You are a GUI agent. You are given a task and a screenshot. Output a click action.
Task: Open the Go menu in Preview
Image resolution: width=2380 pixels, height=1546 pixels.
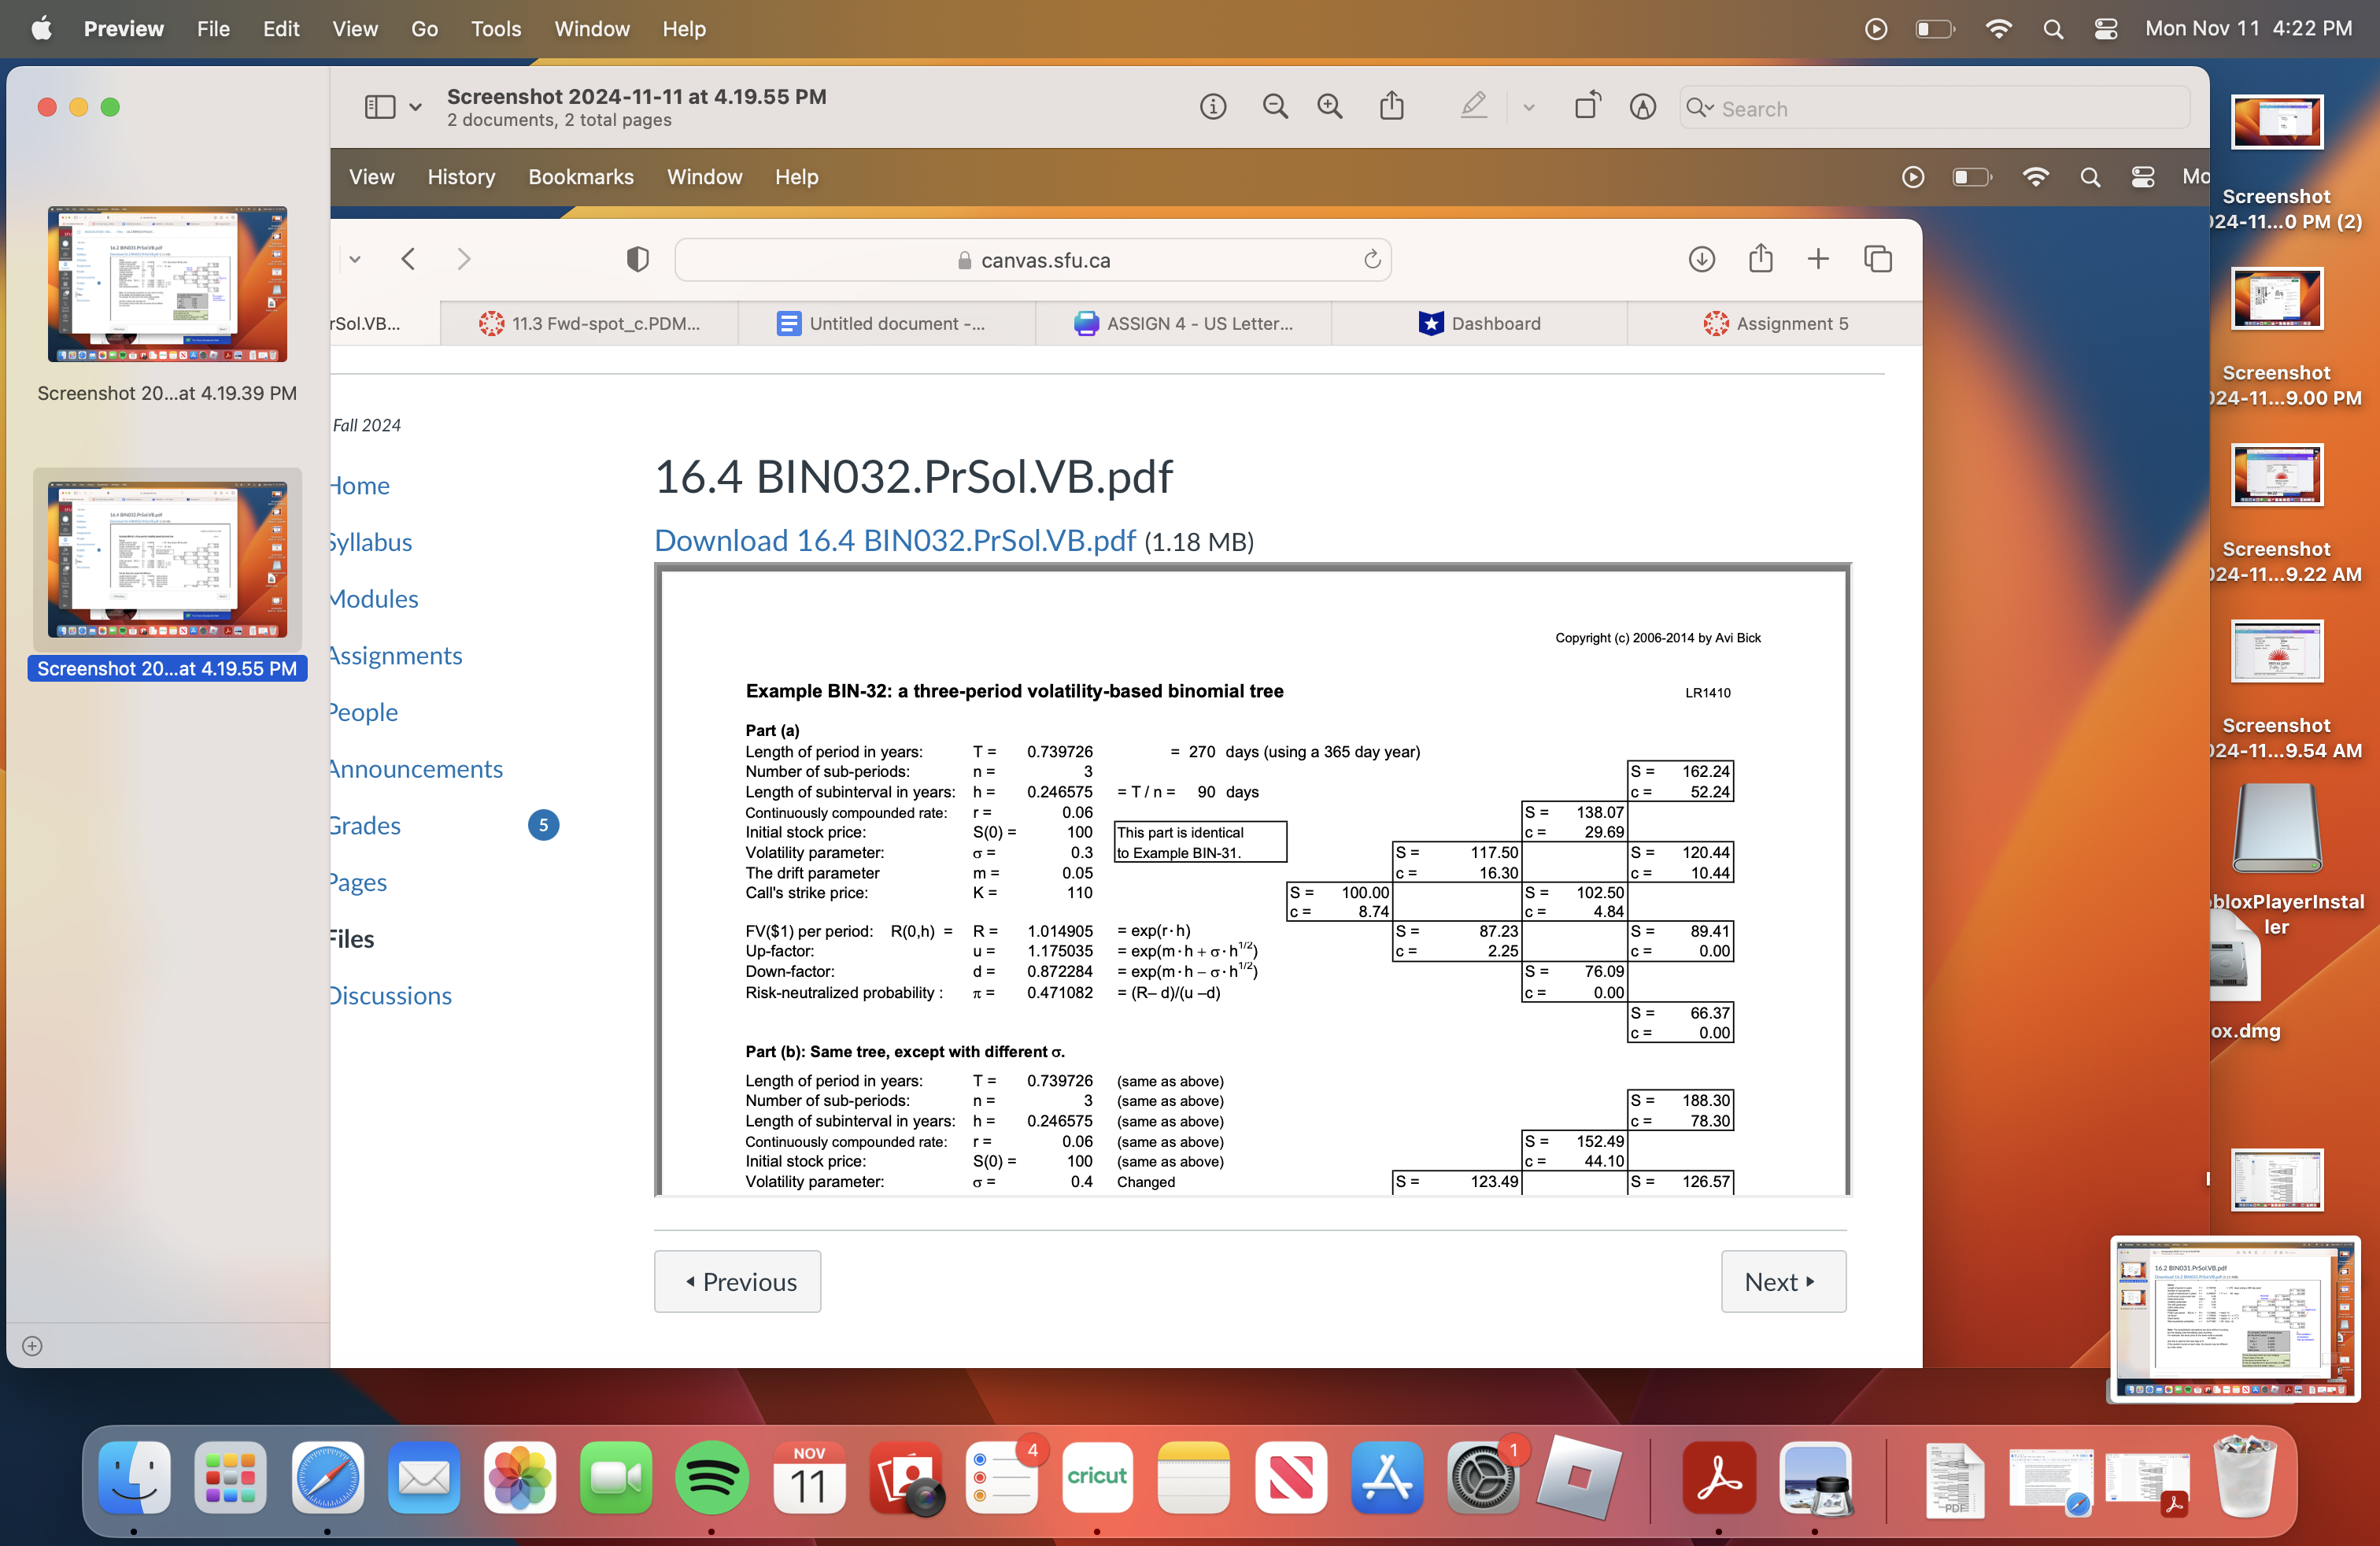(424, 29)
